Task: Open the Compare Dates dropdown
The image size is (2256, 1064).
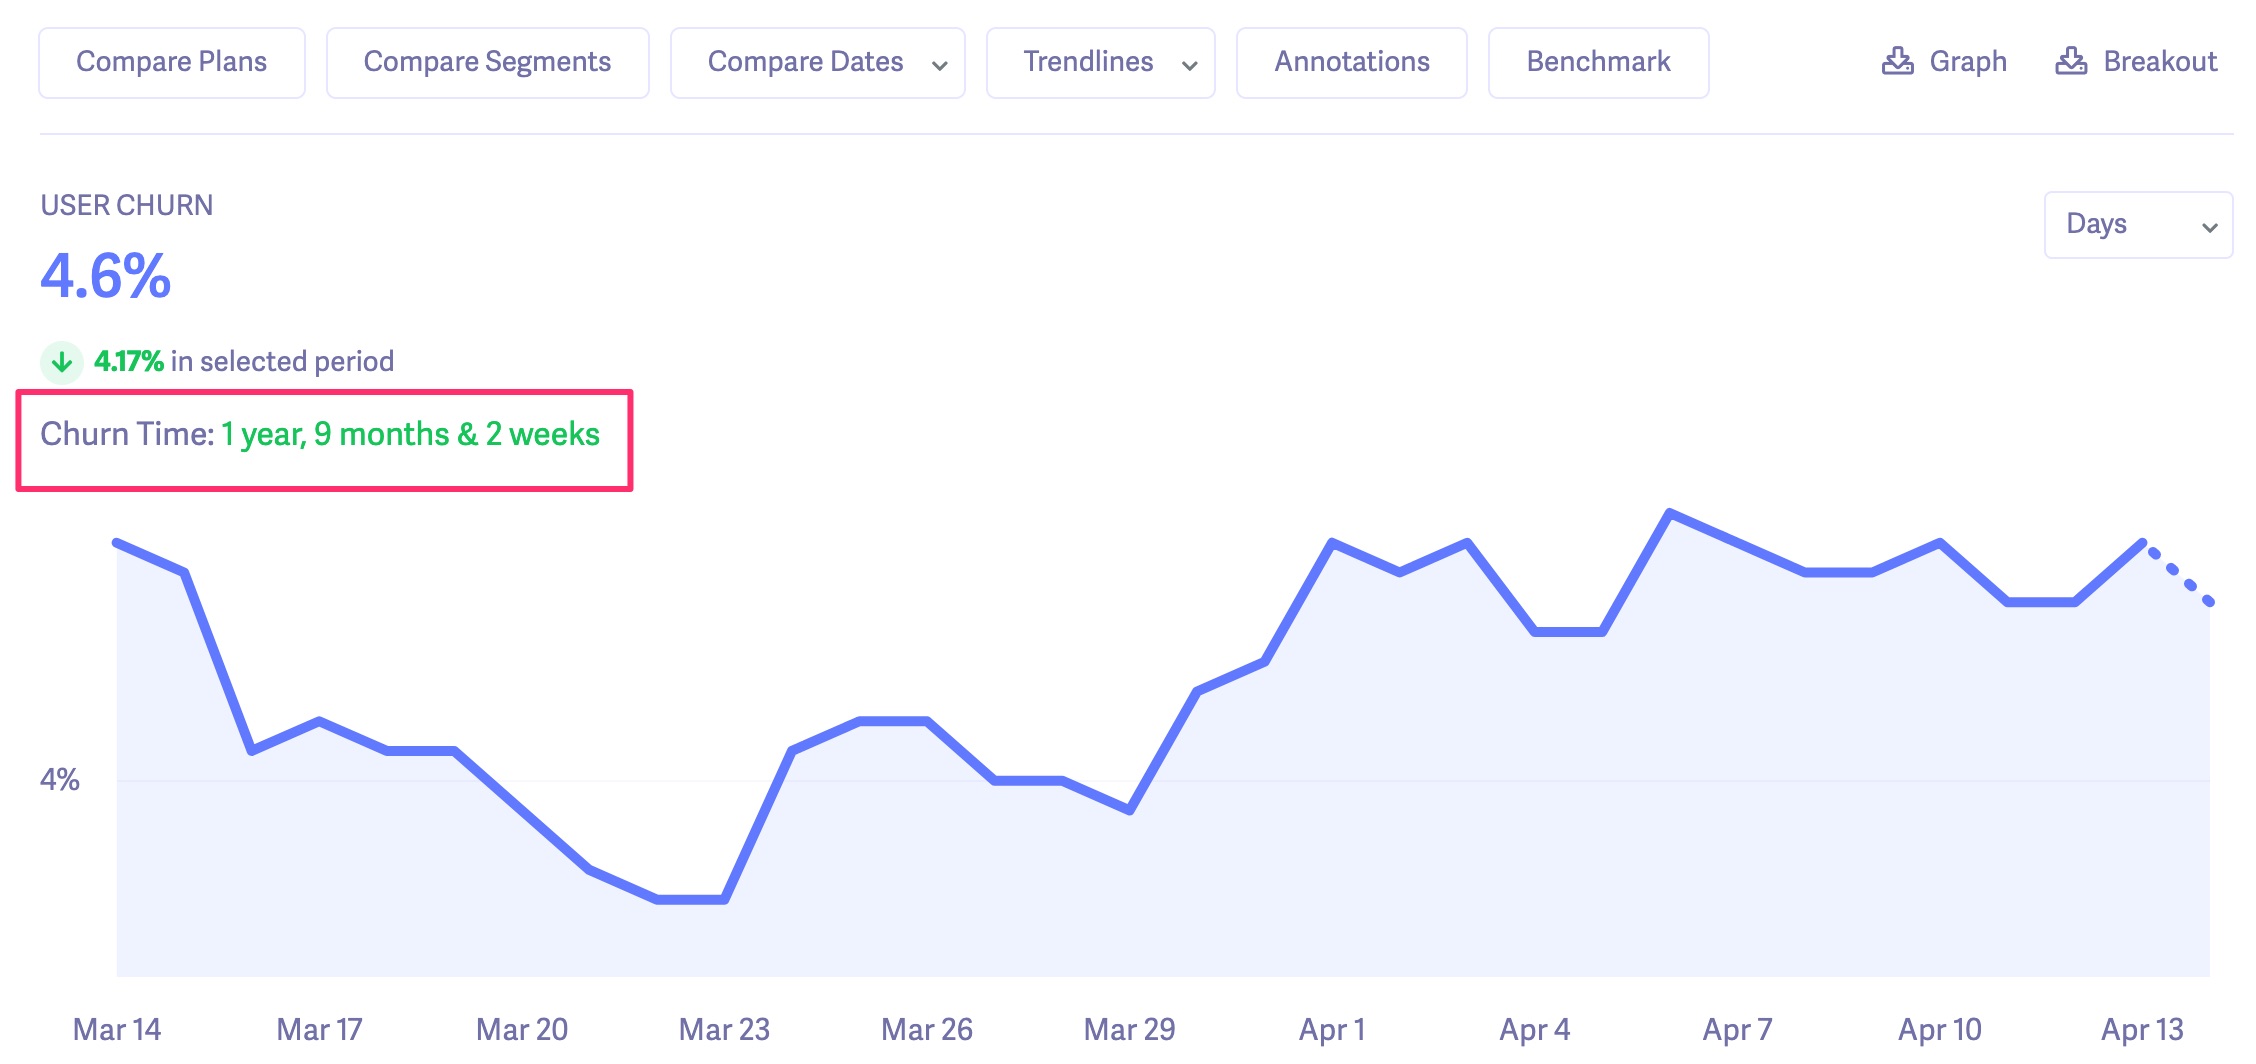Action: (817, 63)
